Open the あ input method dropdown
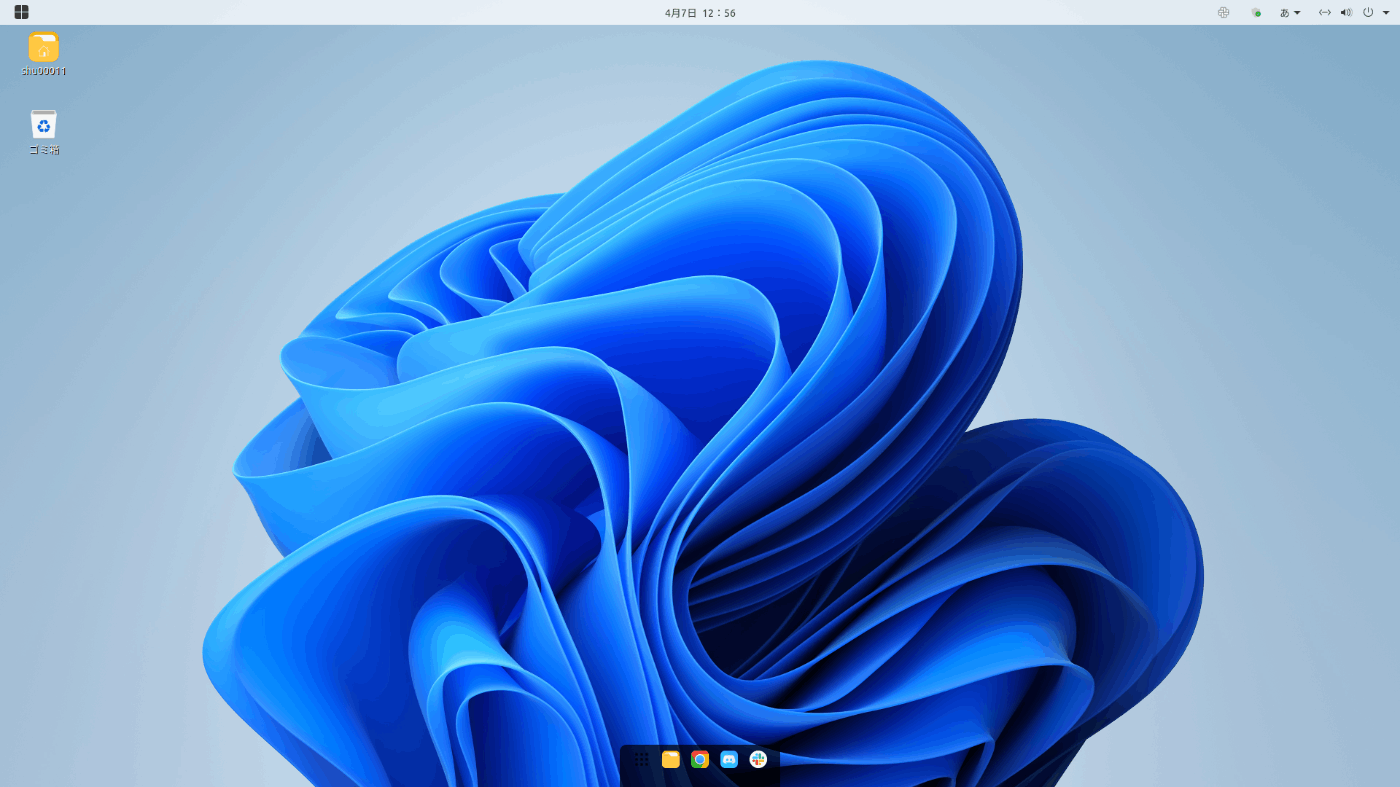The image size is (1400, 787). 1290,13
